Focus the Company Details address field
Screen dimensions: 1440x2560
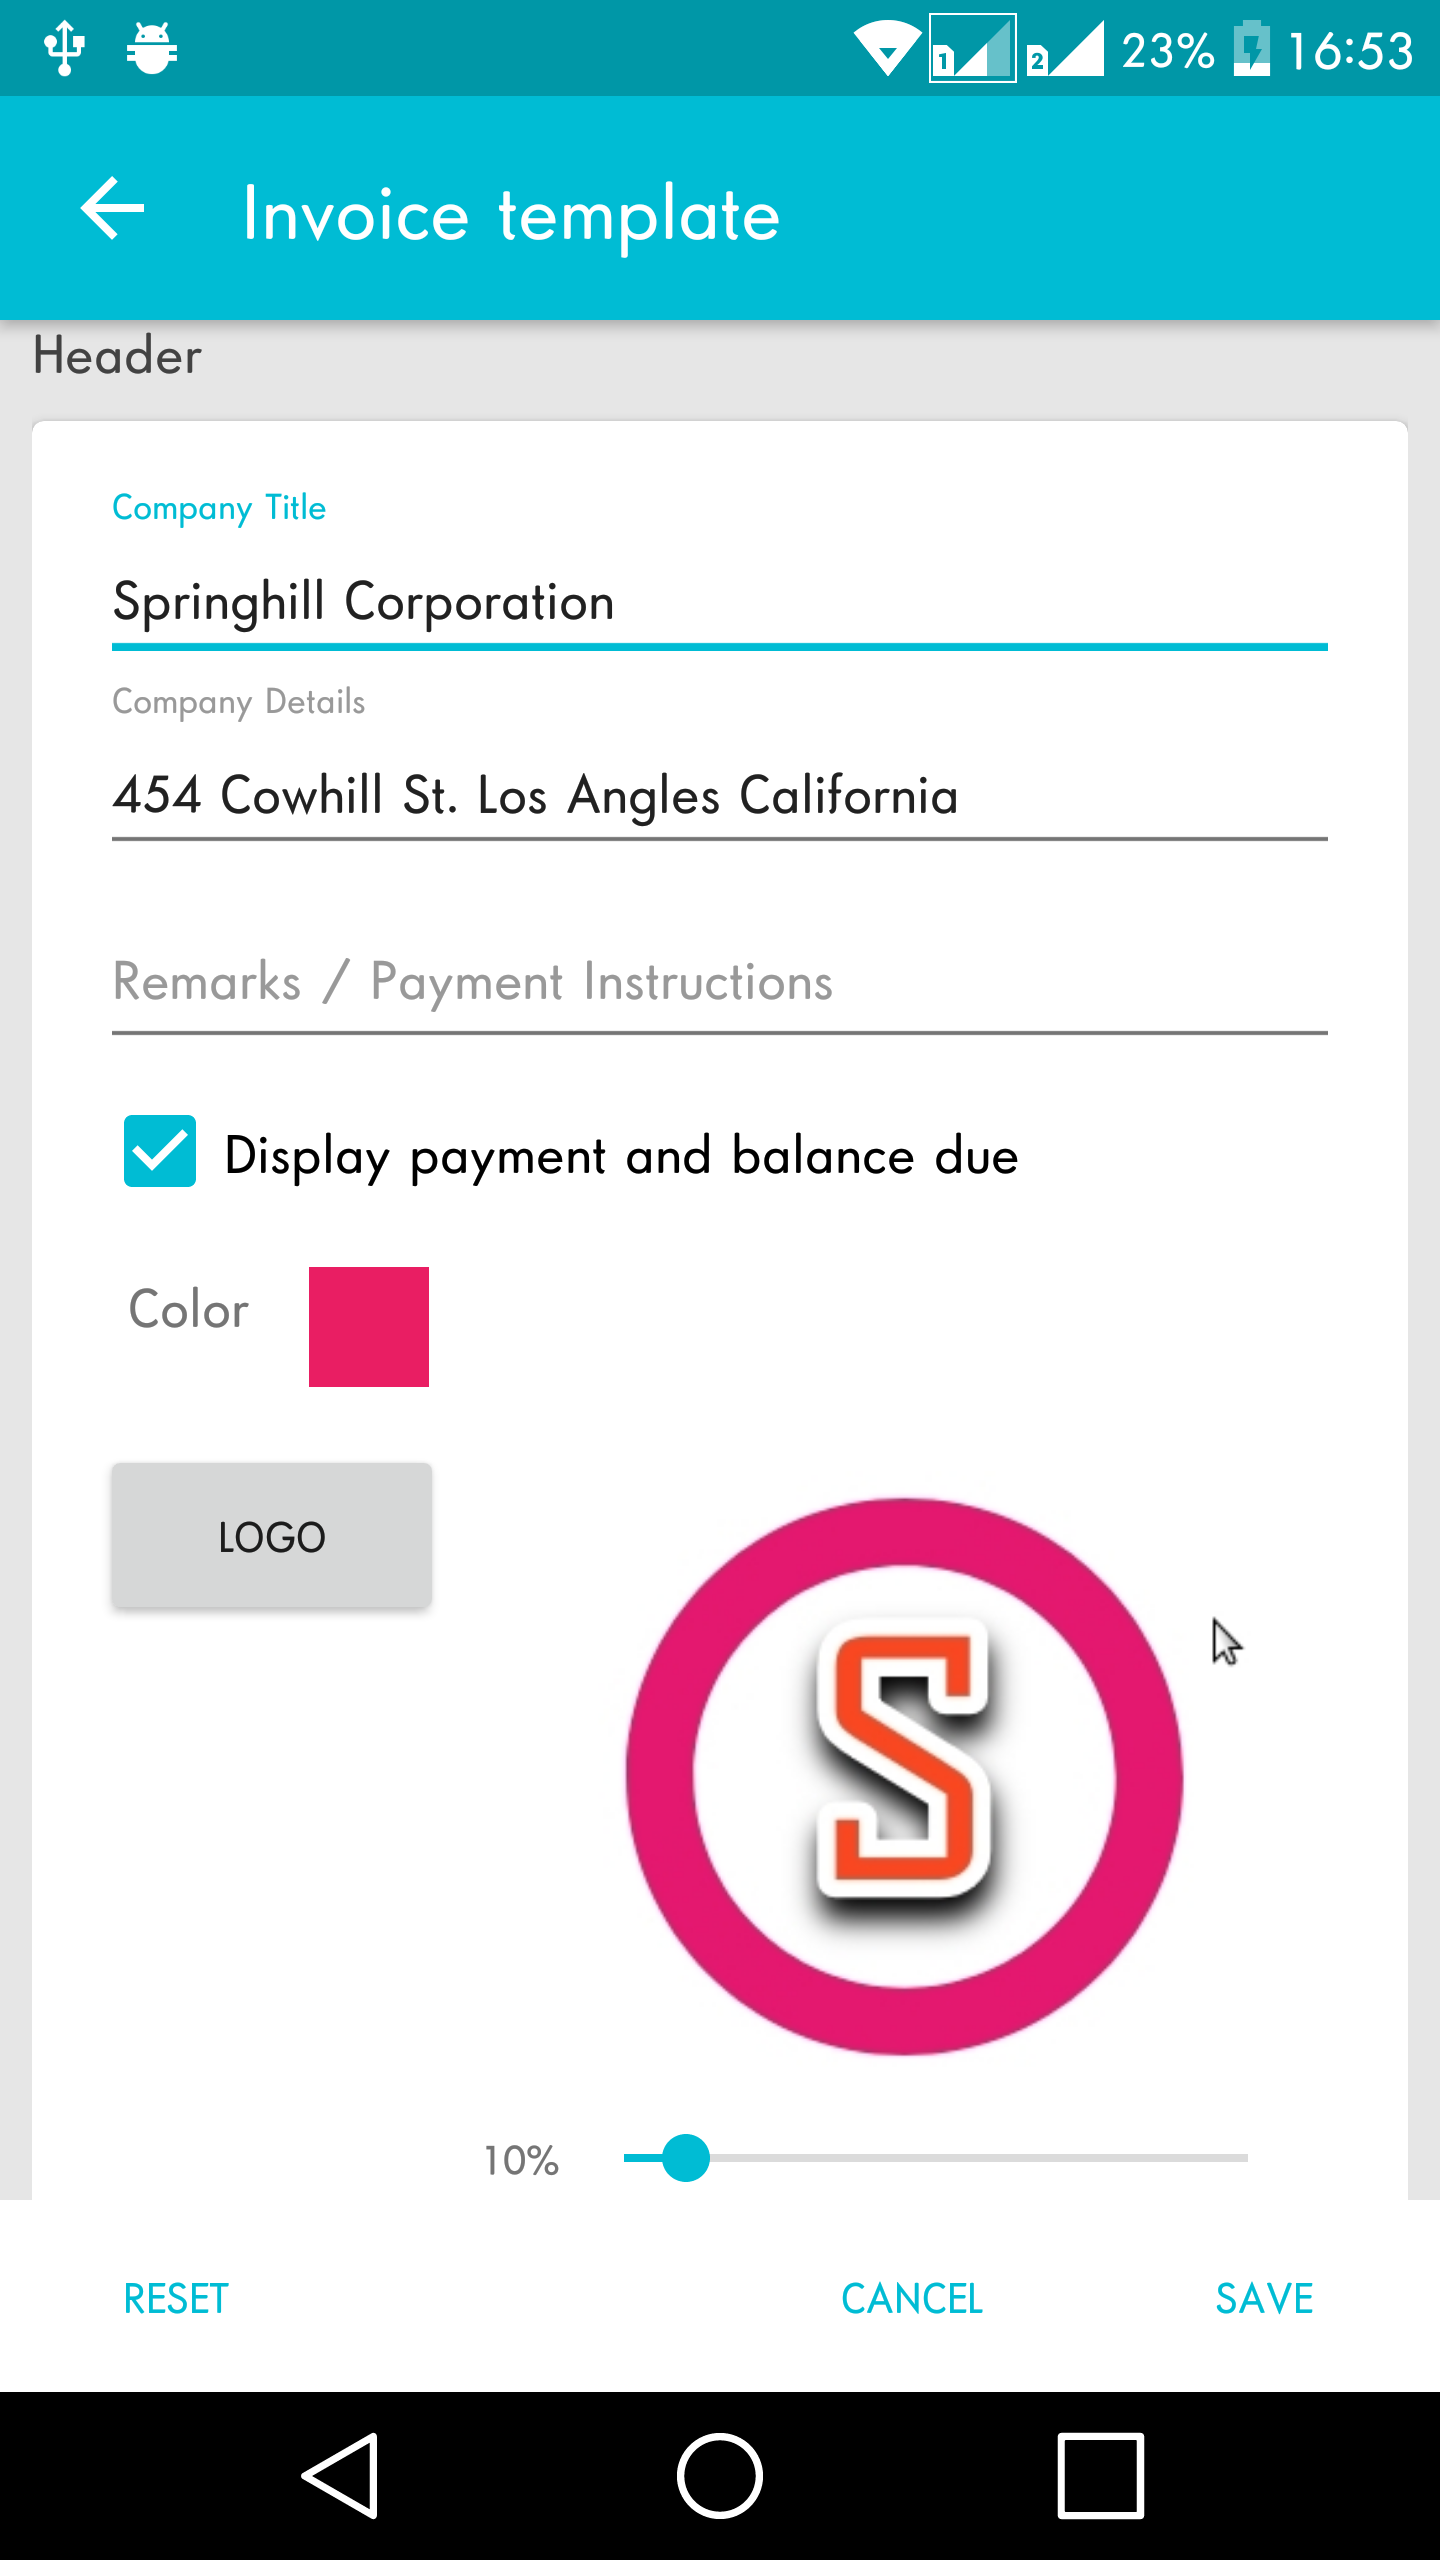pos(720,796)
